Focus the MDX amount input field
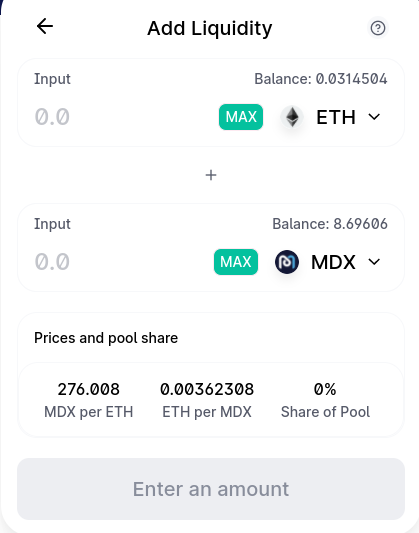The height and width of the screenshot is (533, 419). coord(121,262)
